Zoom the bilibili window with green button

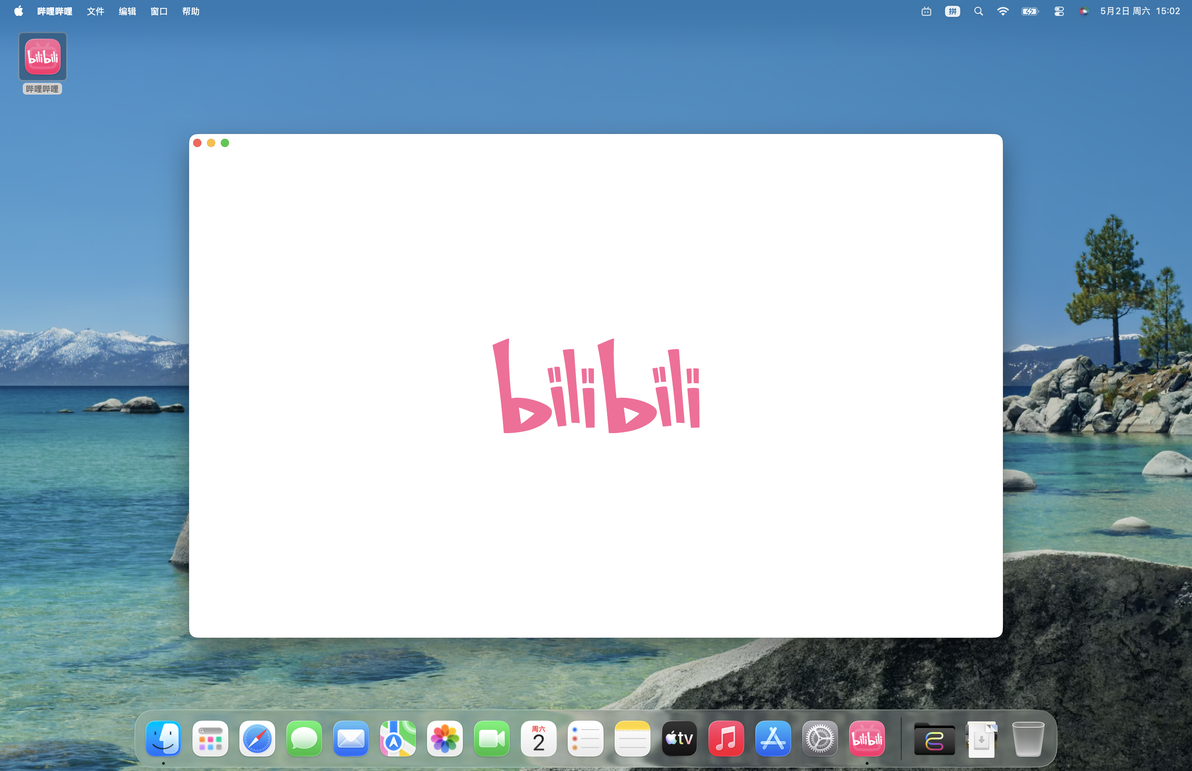(225, 143)
